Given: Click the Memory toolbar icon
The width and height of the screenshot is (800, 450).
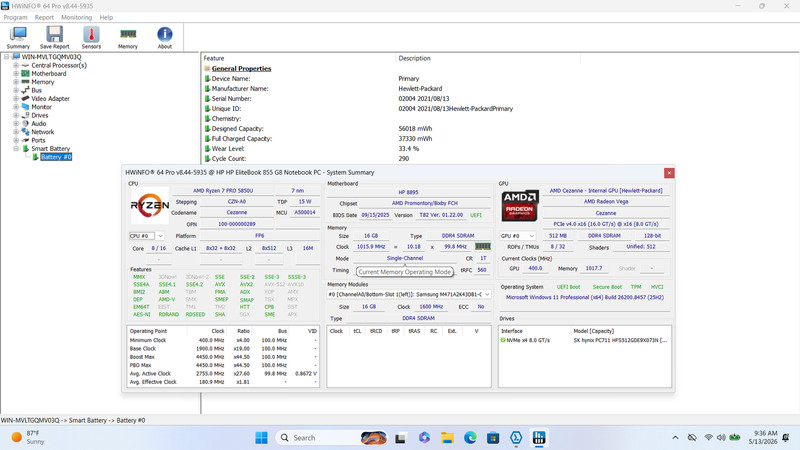Looking at the screenshot, I should 128,38.
